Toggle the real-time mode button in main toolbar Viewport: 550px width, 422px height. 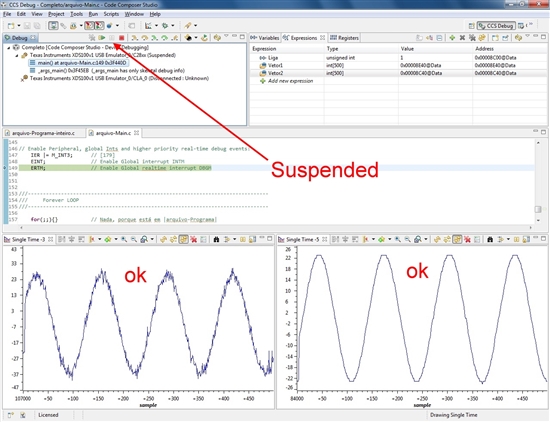pyautogui.click(x=53, y=26)
